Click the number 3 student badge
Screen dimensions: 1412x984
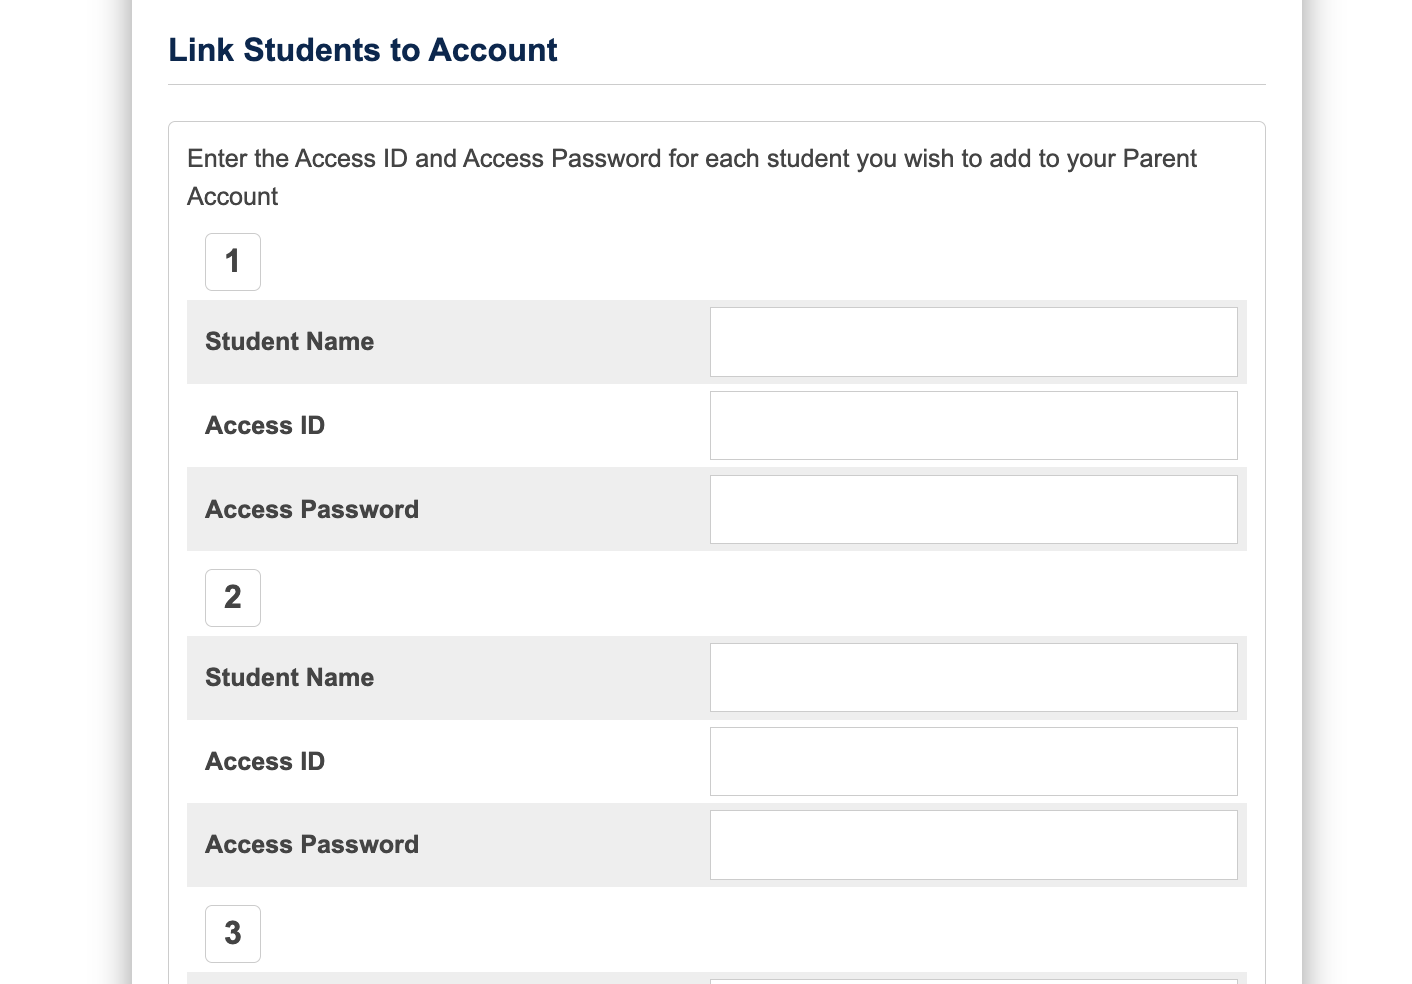pyautogui.click(x=233, y=934)
